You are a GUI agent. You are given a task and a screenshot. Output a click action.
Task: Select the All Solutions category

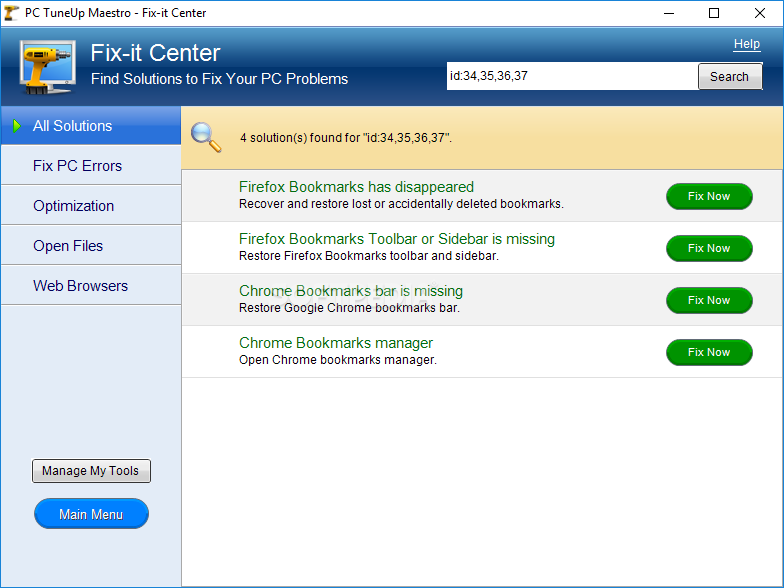click(x=91, y=126)
